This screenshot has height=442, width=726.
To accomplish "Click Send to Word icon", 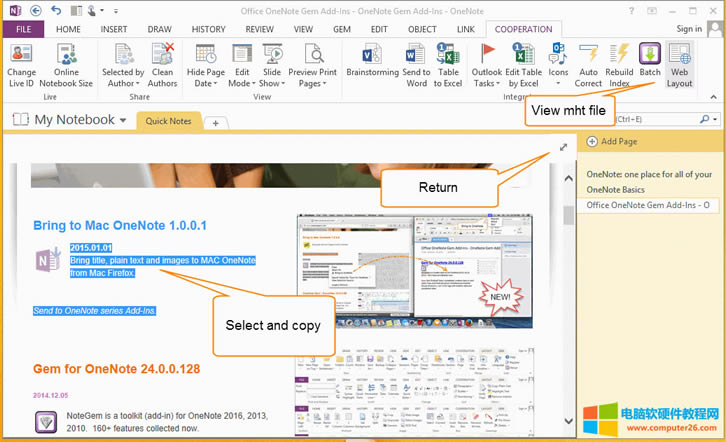I will (416, 57).
